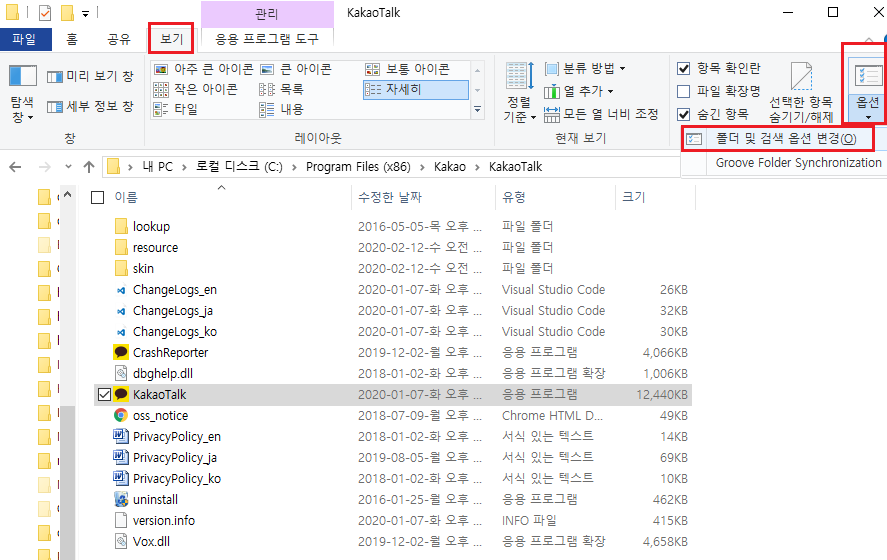Toggle 숨긴 항목 checkbox
Image resolution: width=887 pixels, height=560 pixels.
683,114
